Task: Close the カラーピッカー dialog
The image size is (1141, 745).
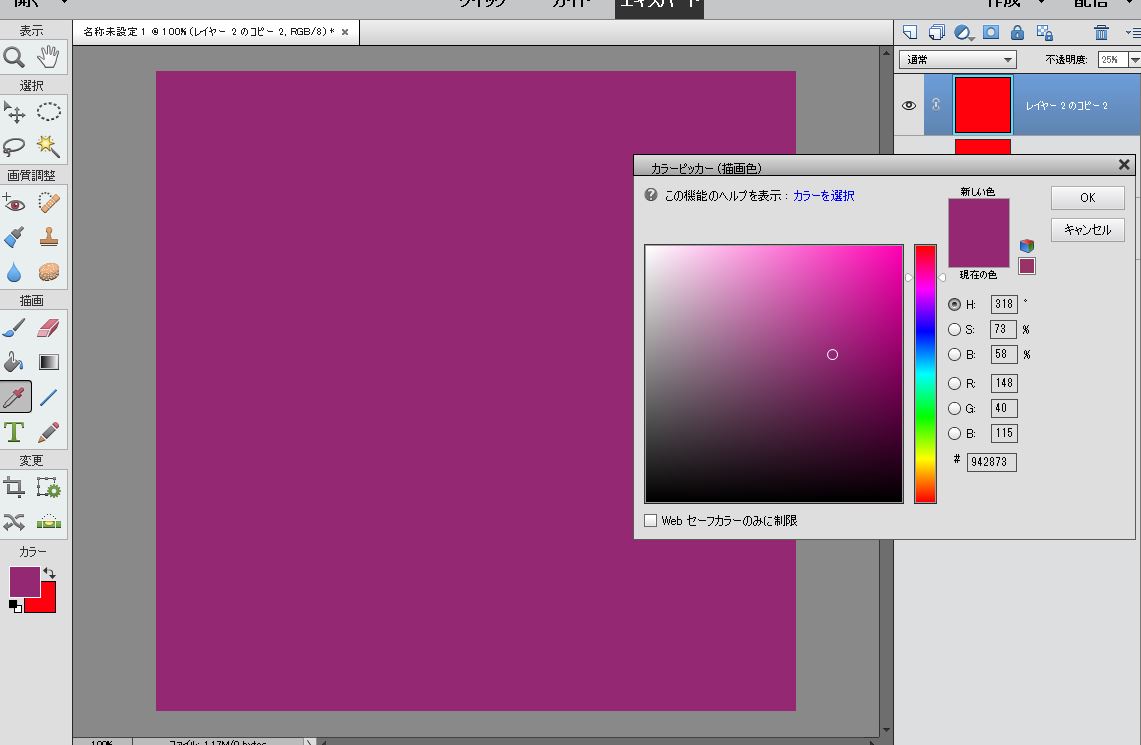Action: pyautogui.click(x=1124, y=165)
